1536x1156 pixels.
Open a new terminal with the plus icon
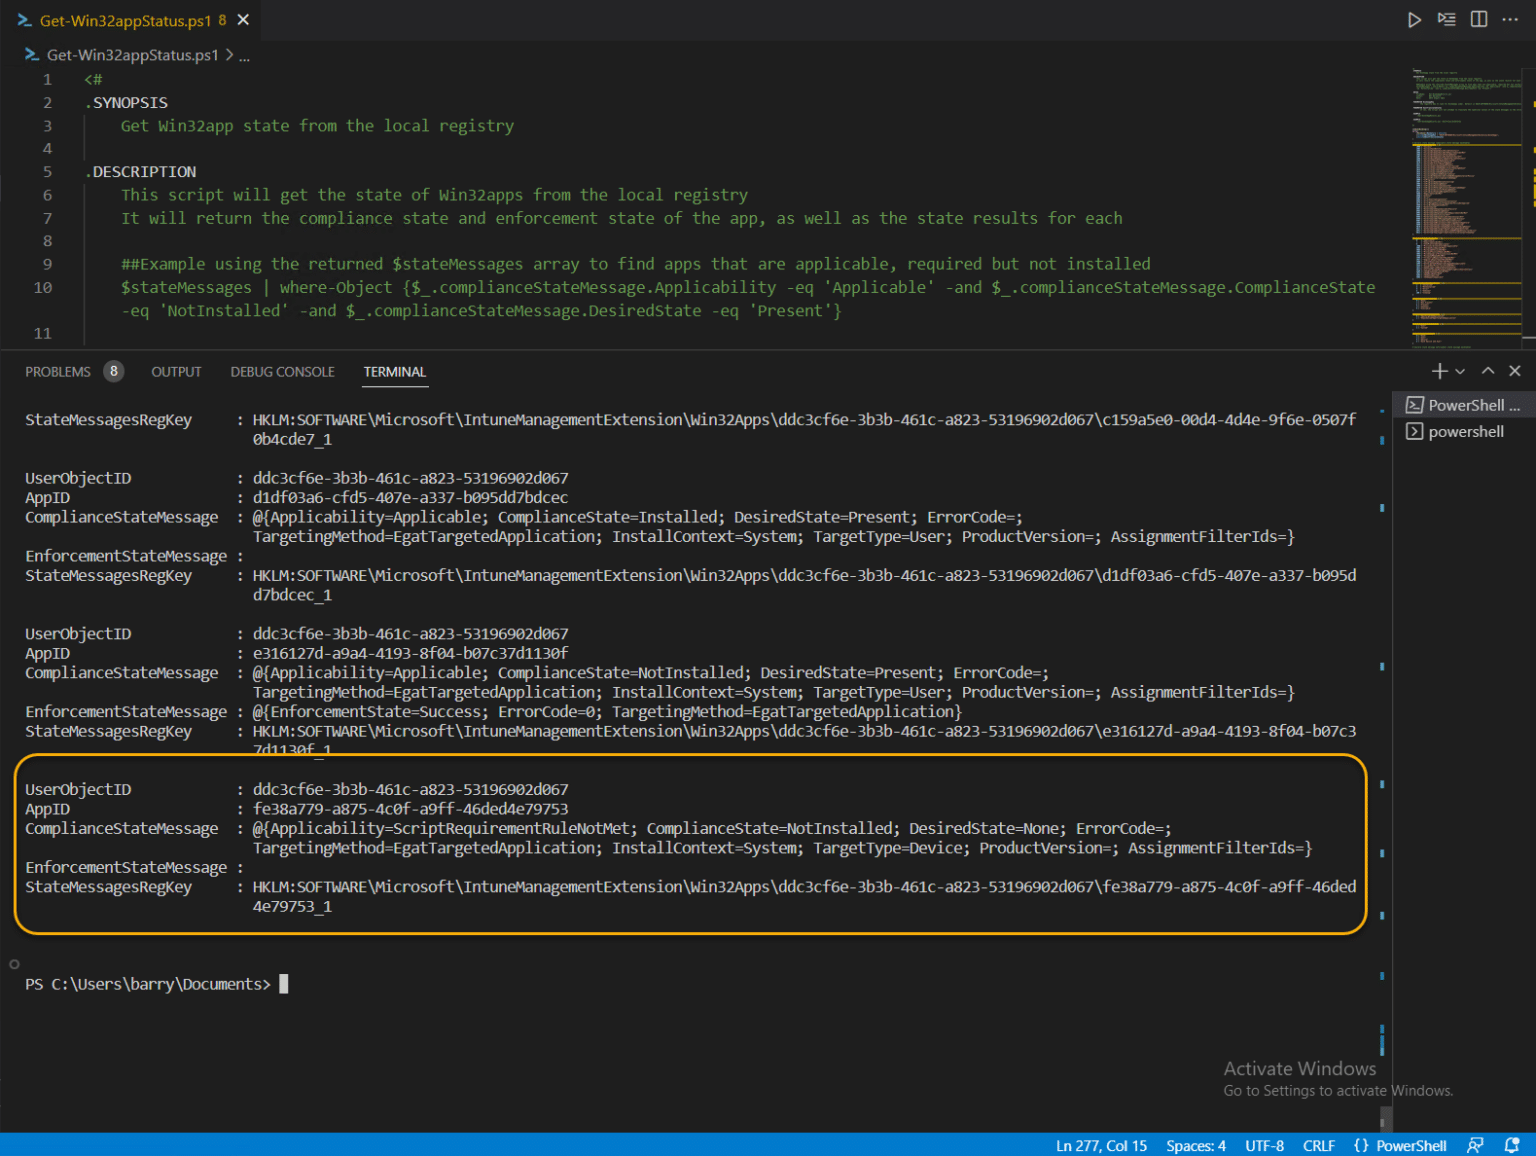coord(1442,371)
